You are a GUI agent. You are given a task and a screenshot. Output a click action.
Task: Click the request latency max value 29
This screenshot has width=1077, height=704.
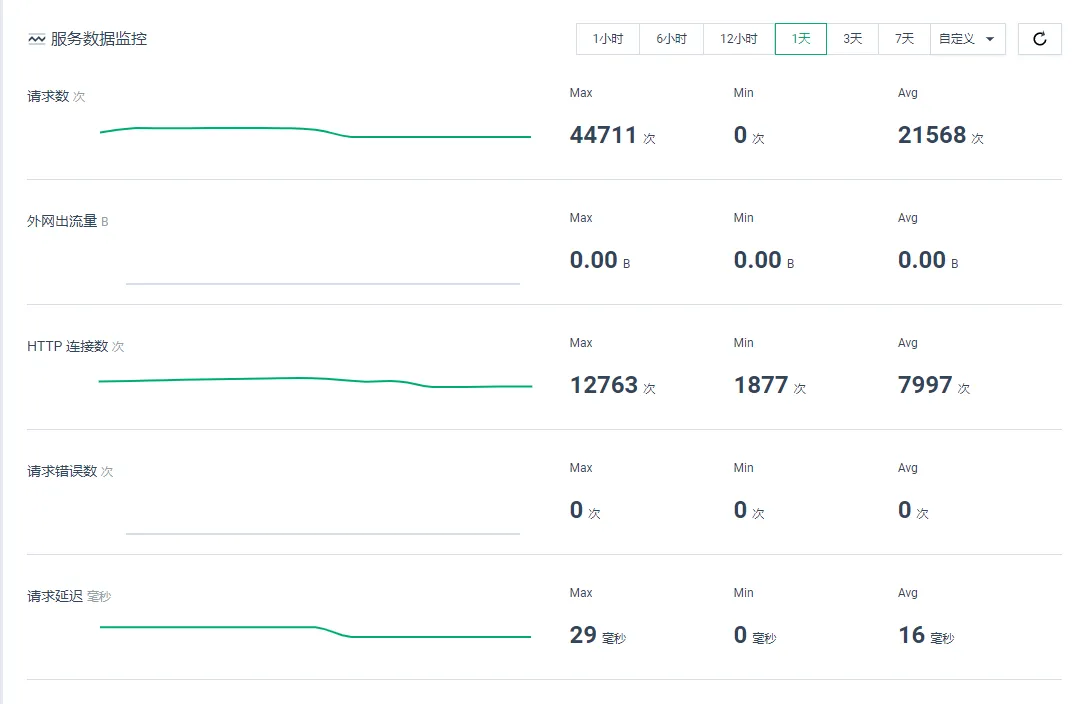pyautogui.click(x=583, y=635)
